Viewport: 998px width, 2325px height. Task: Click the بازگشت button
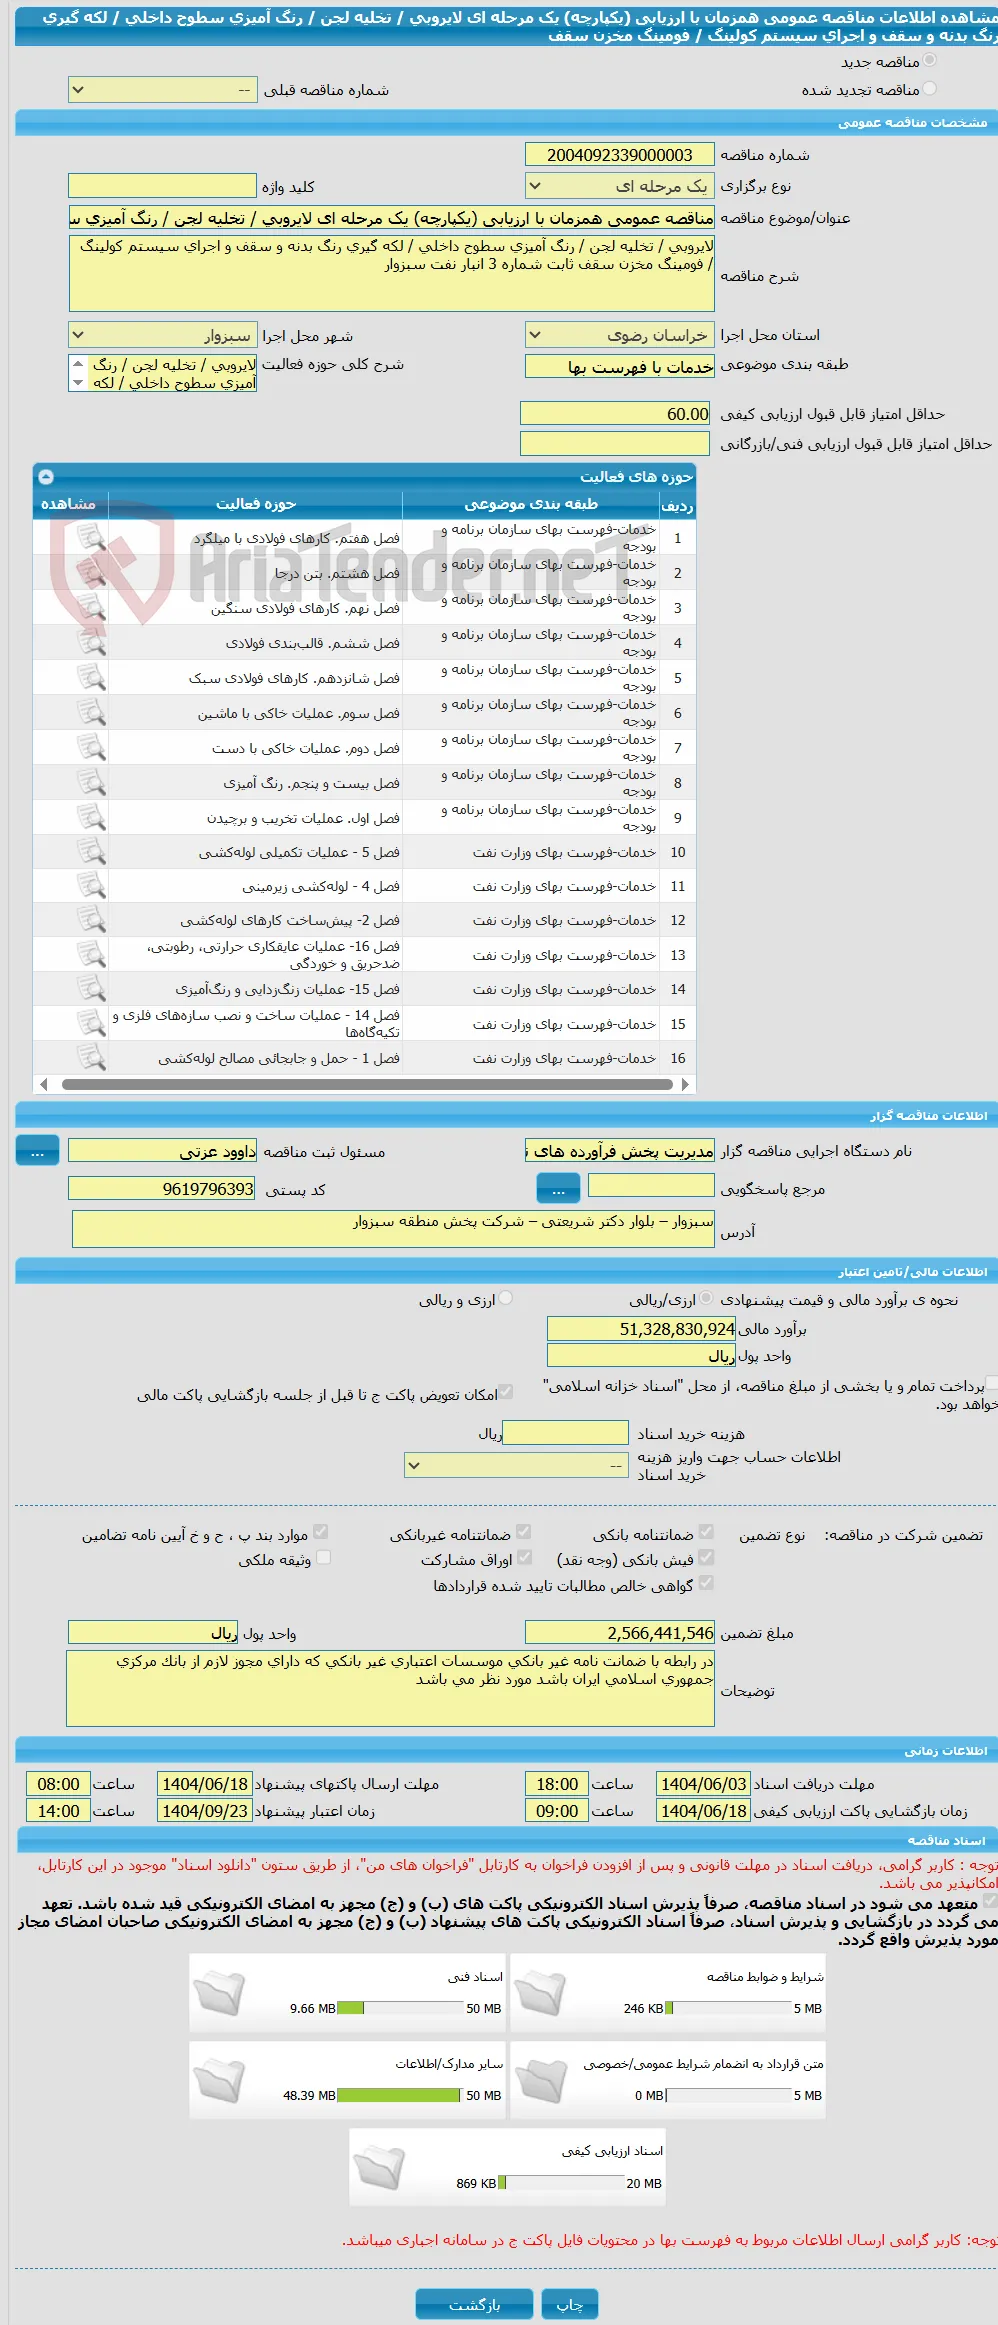(475, 2304)
